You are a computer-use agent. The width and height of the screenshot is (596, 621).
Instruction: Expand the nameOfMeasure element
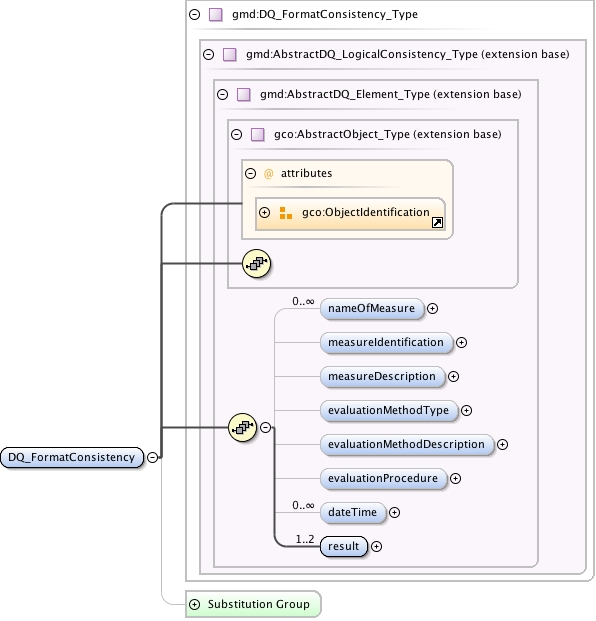click(432, 309)
